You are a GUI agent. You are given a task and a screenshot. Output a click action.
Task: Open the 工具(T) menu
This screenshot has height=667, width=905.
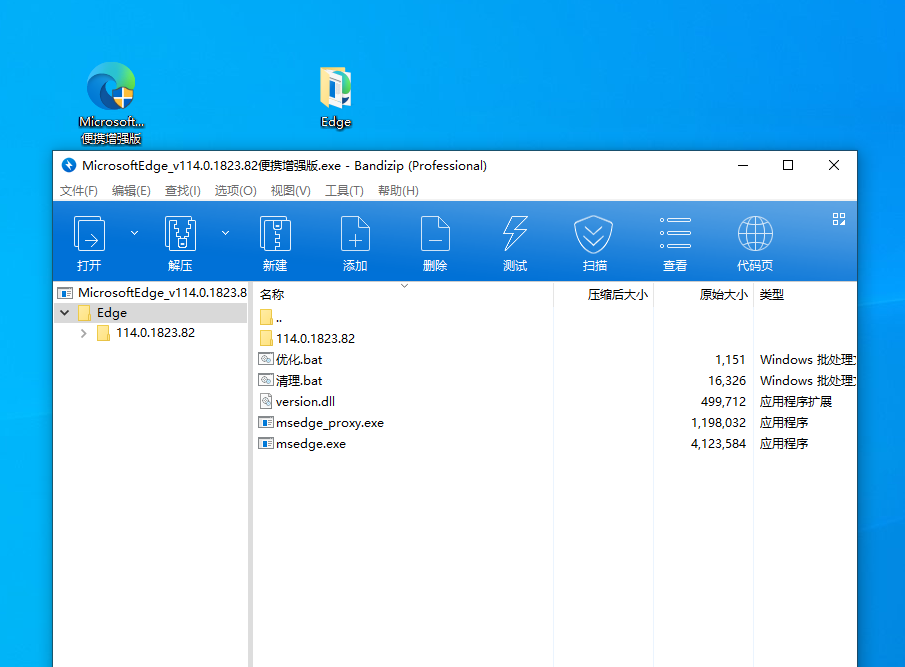[x=344, y=190]
